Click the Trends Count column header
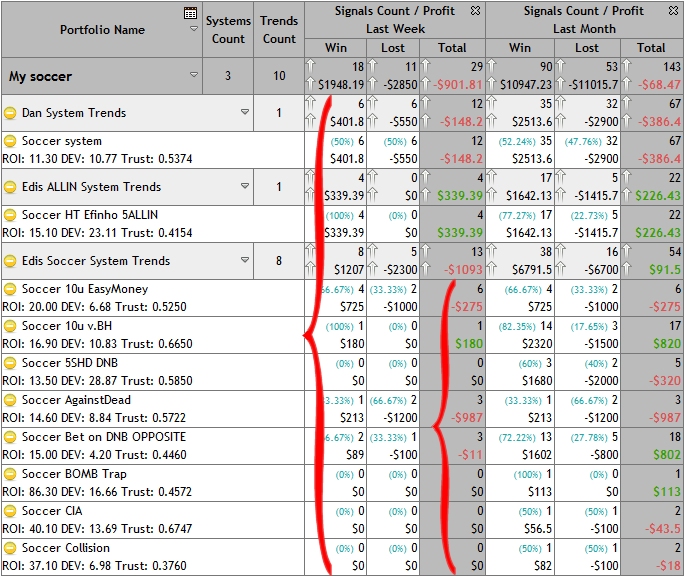 click(279, 29)
